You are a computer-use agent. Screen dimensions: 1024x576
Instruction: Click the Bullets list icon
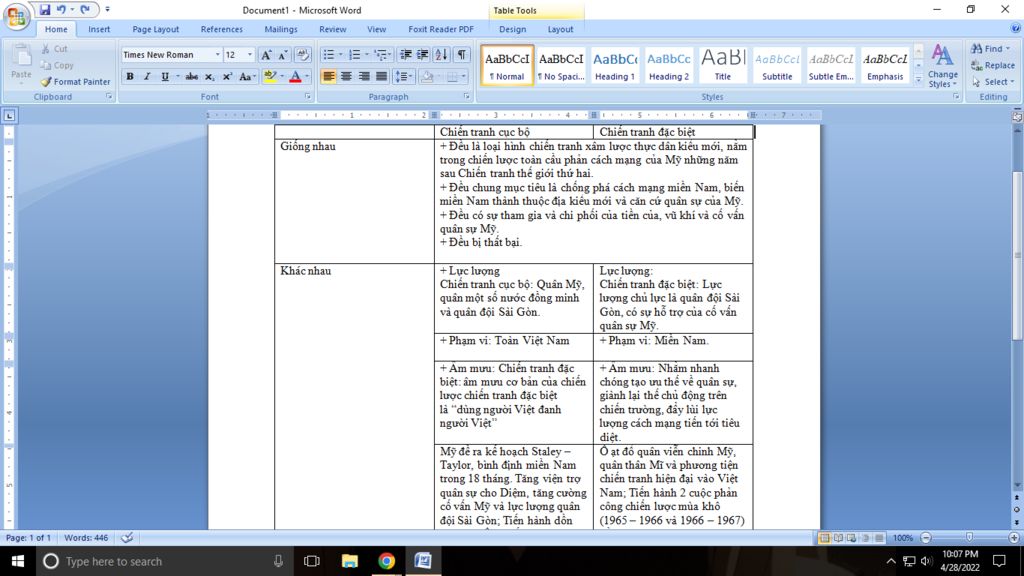tap(328, 55)
